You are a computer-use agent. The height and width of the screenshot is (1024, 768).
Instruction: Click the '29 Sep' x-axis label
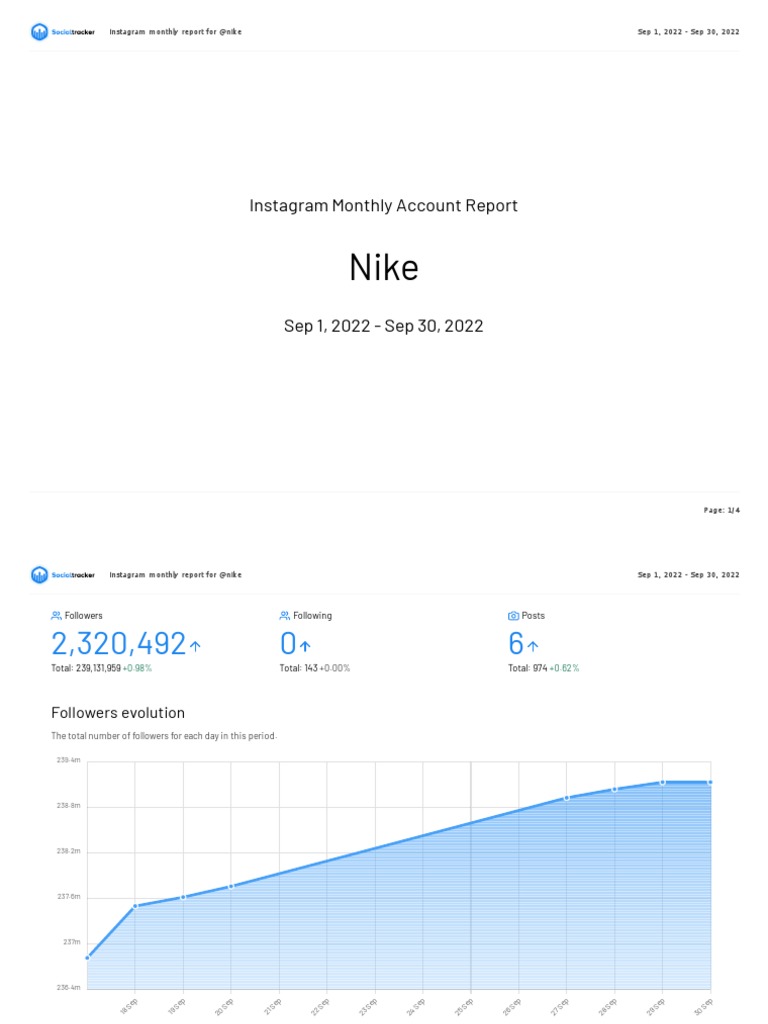656,1006
